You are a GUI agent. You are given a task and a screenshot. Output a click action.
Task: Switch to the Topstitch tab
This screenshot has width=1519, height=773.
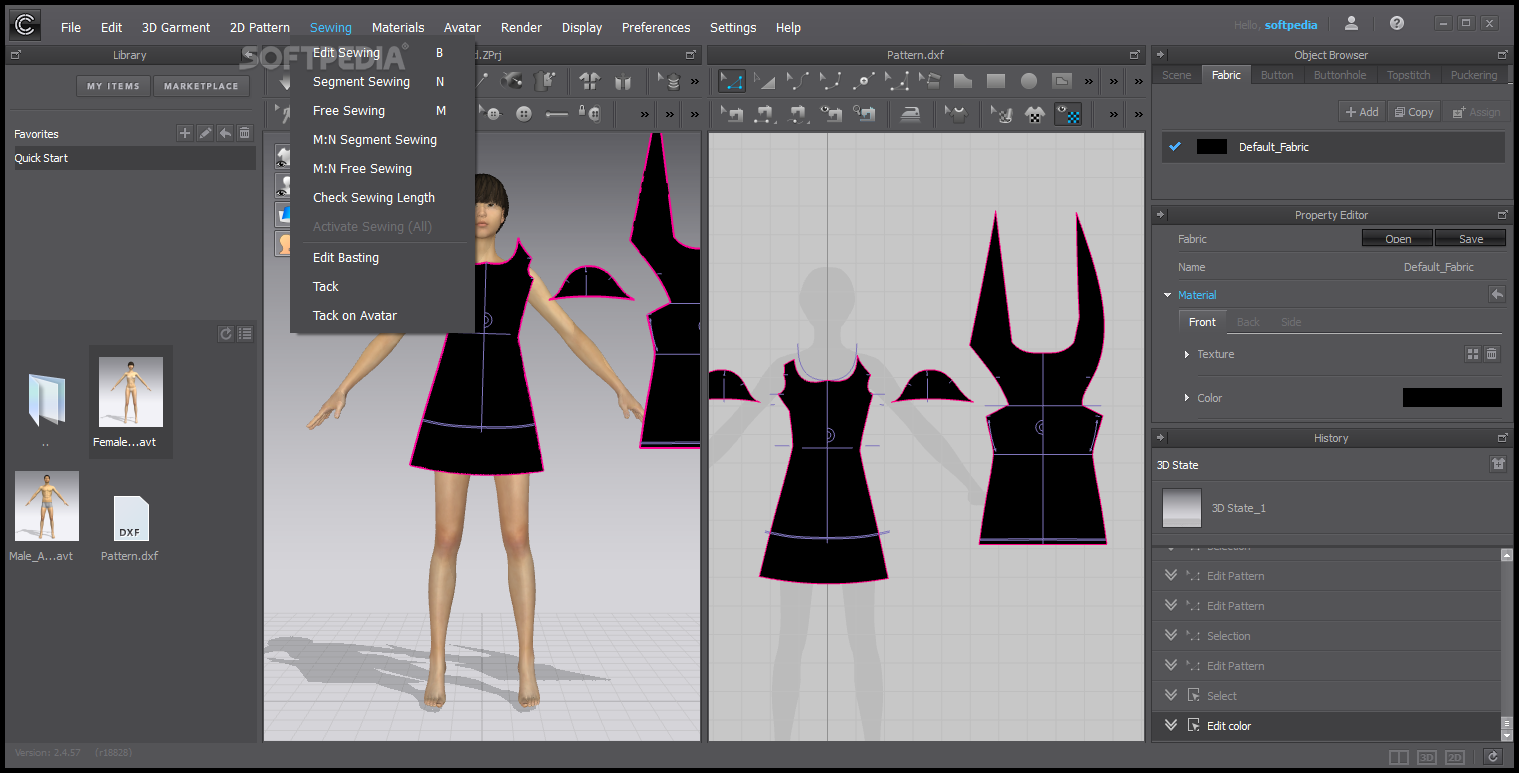click(1408, 75)
